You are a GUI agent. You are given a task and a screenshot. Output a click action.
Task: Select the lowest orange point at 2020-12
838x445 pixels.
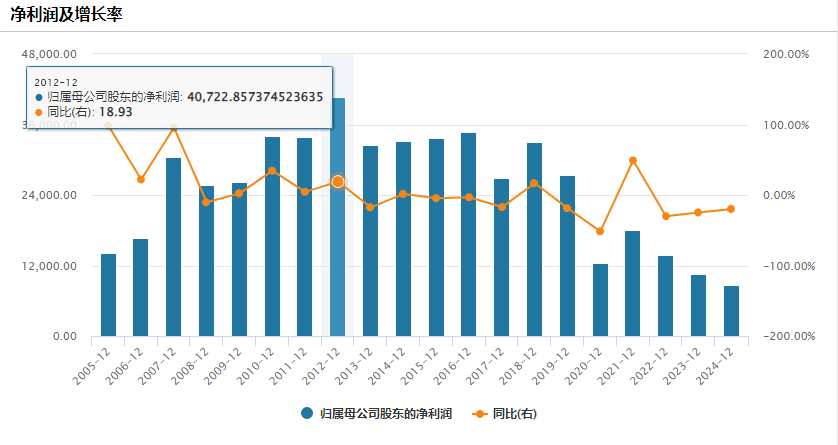(600, 231)
